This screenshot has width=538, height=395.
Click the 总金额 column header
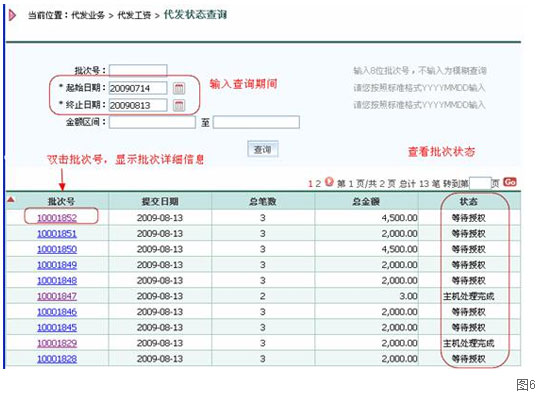pos(366,201)
